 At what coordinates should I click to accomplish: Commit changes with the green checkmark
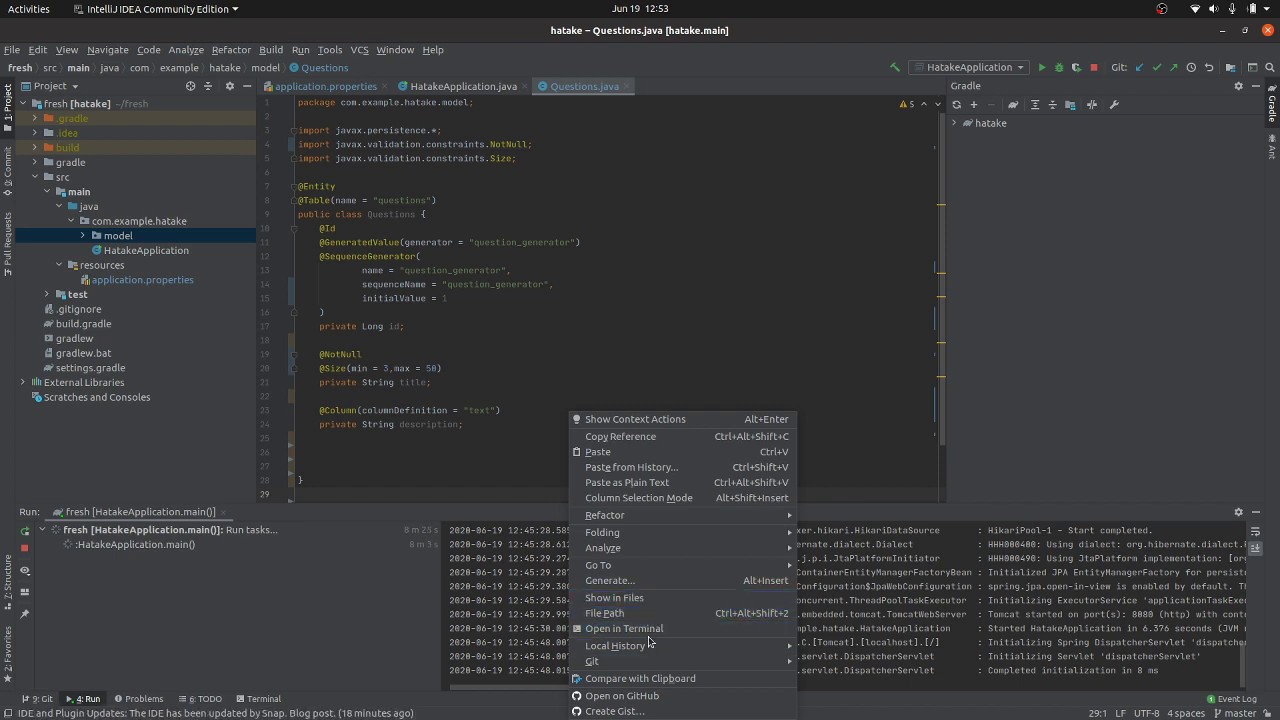coord(1157,67)
